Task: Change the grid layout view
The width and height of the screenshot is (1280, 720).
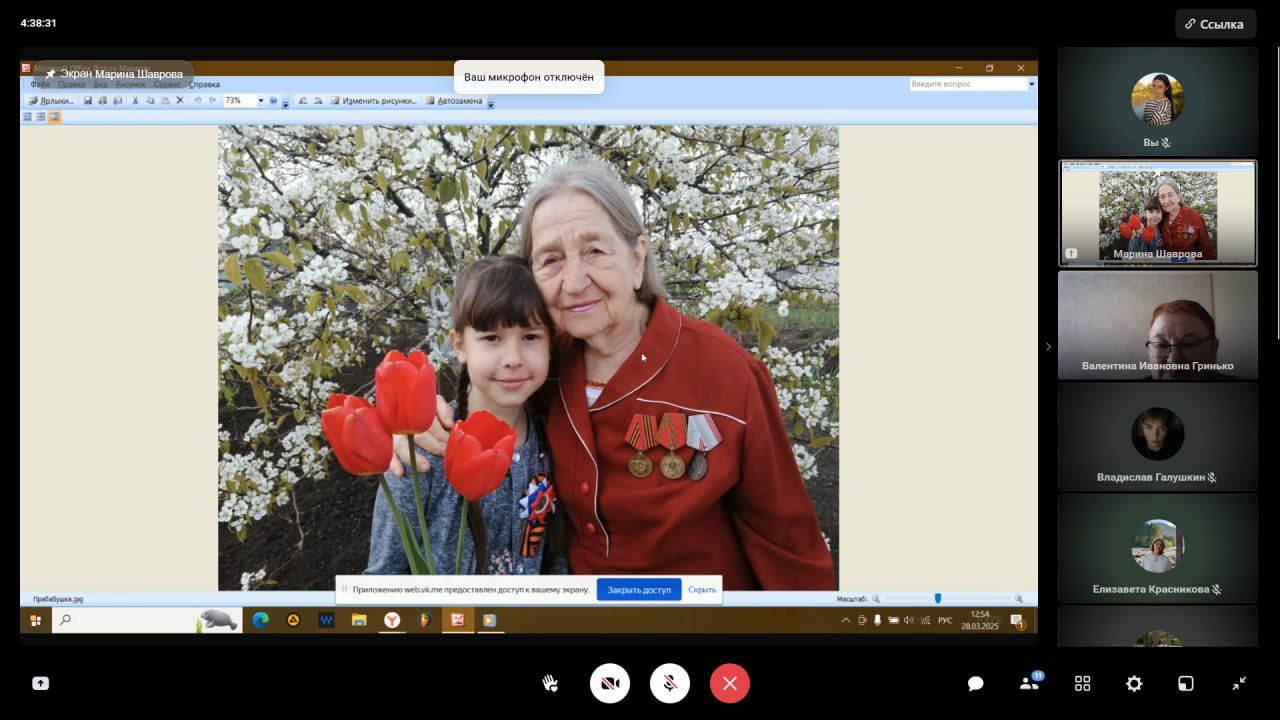Action: 1082,684
